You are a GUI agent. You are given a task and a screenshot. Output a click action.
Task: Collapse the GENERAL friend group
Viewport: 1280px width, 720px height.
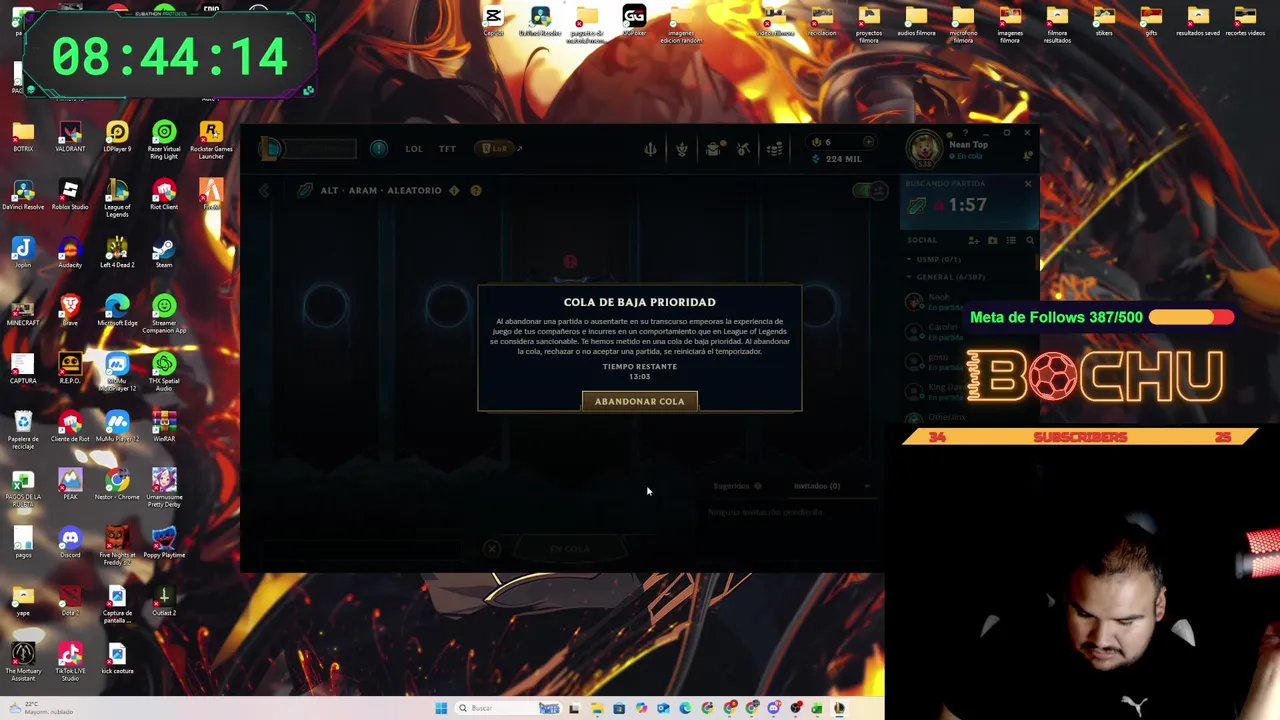[x=946, y=277]
